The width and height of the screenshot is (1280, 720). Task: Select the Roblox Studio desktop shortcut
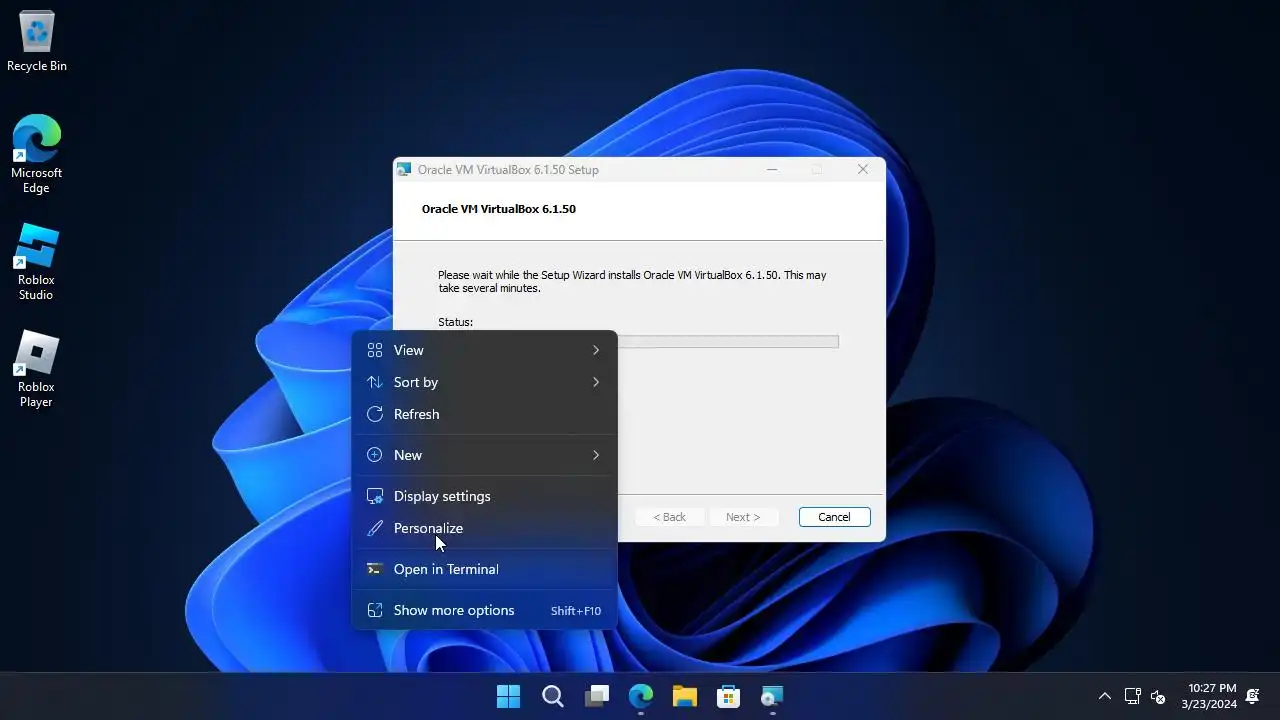(36, 262)
